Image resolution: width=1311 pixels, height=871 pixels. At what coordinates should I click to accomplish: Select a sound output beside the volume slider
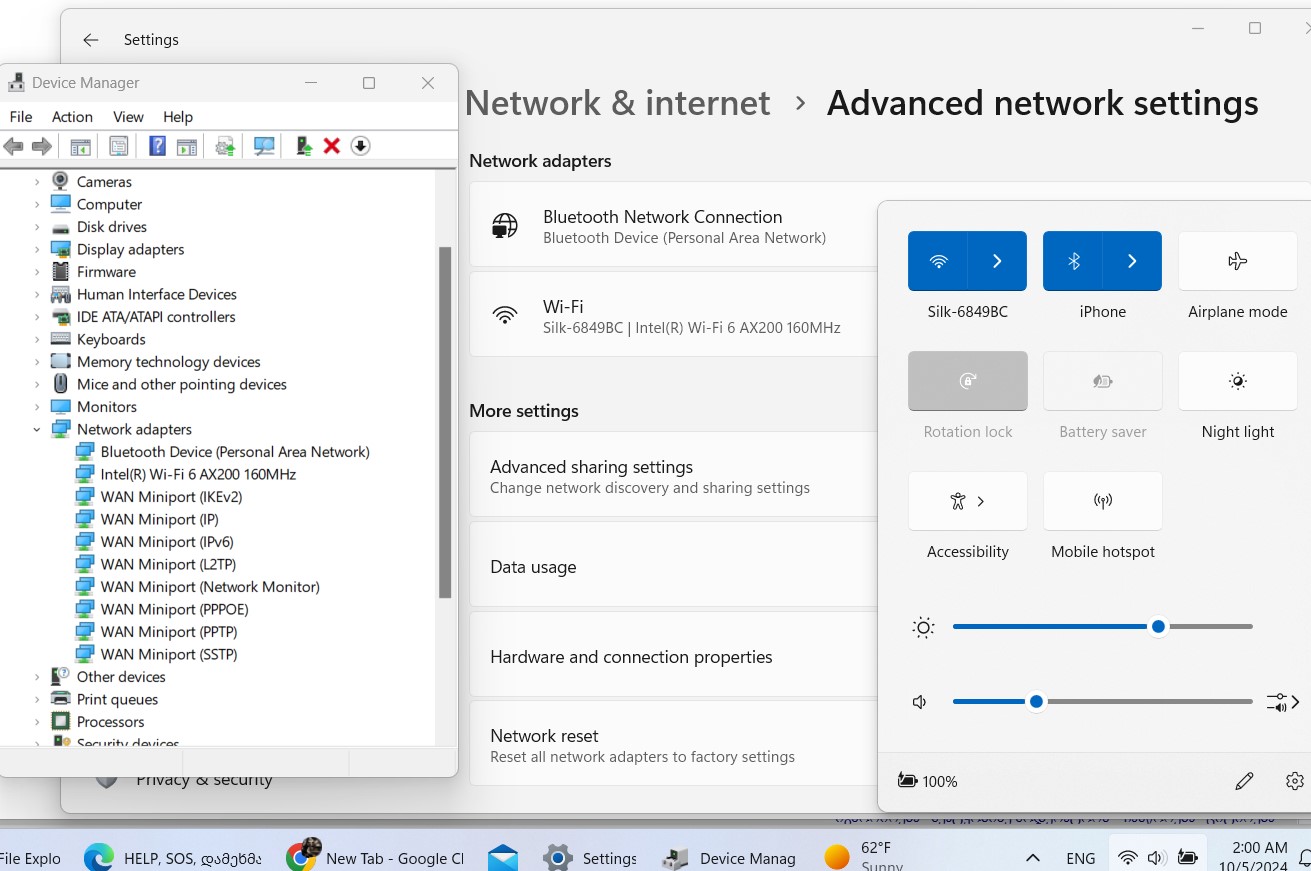pyautogui.click(x=1282, y=702)
